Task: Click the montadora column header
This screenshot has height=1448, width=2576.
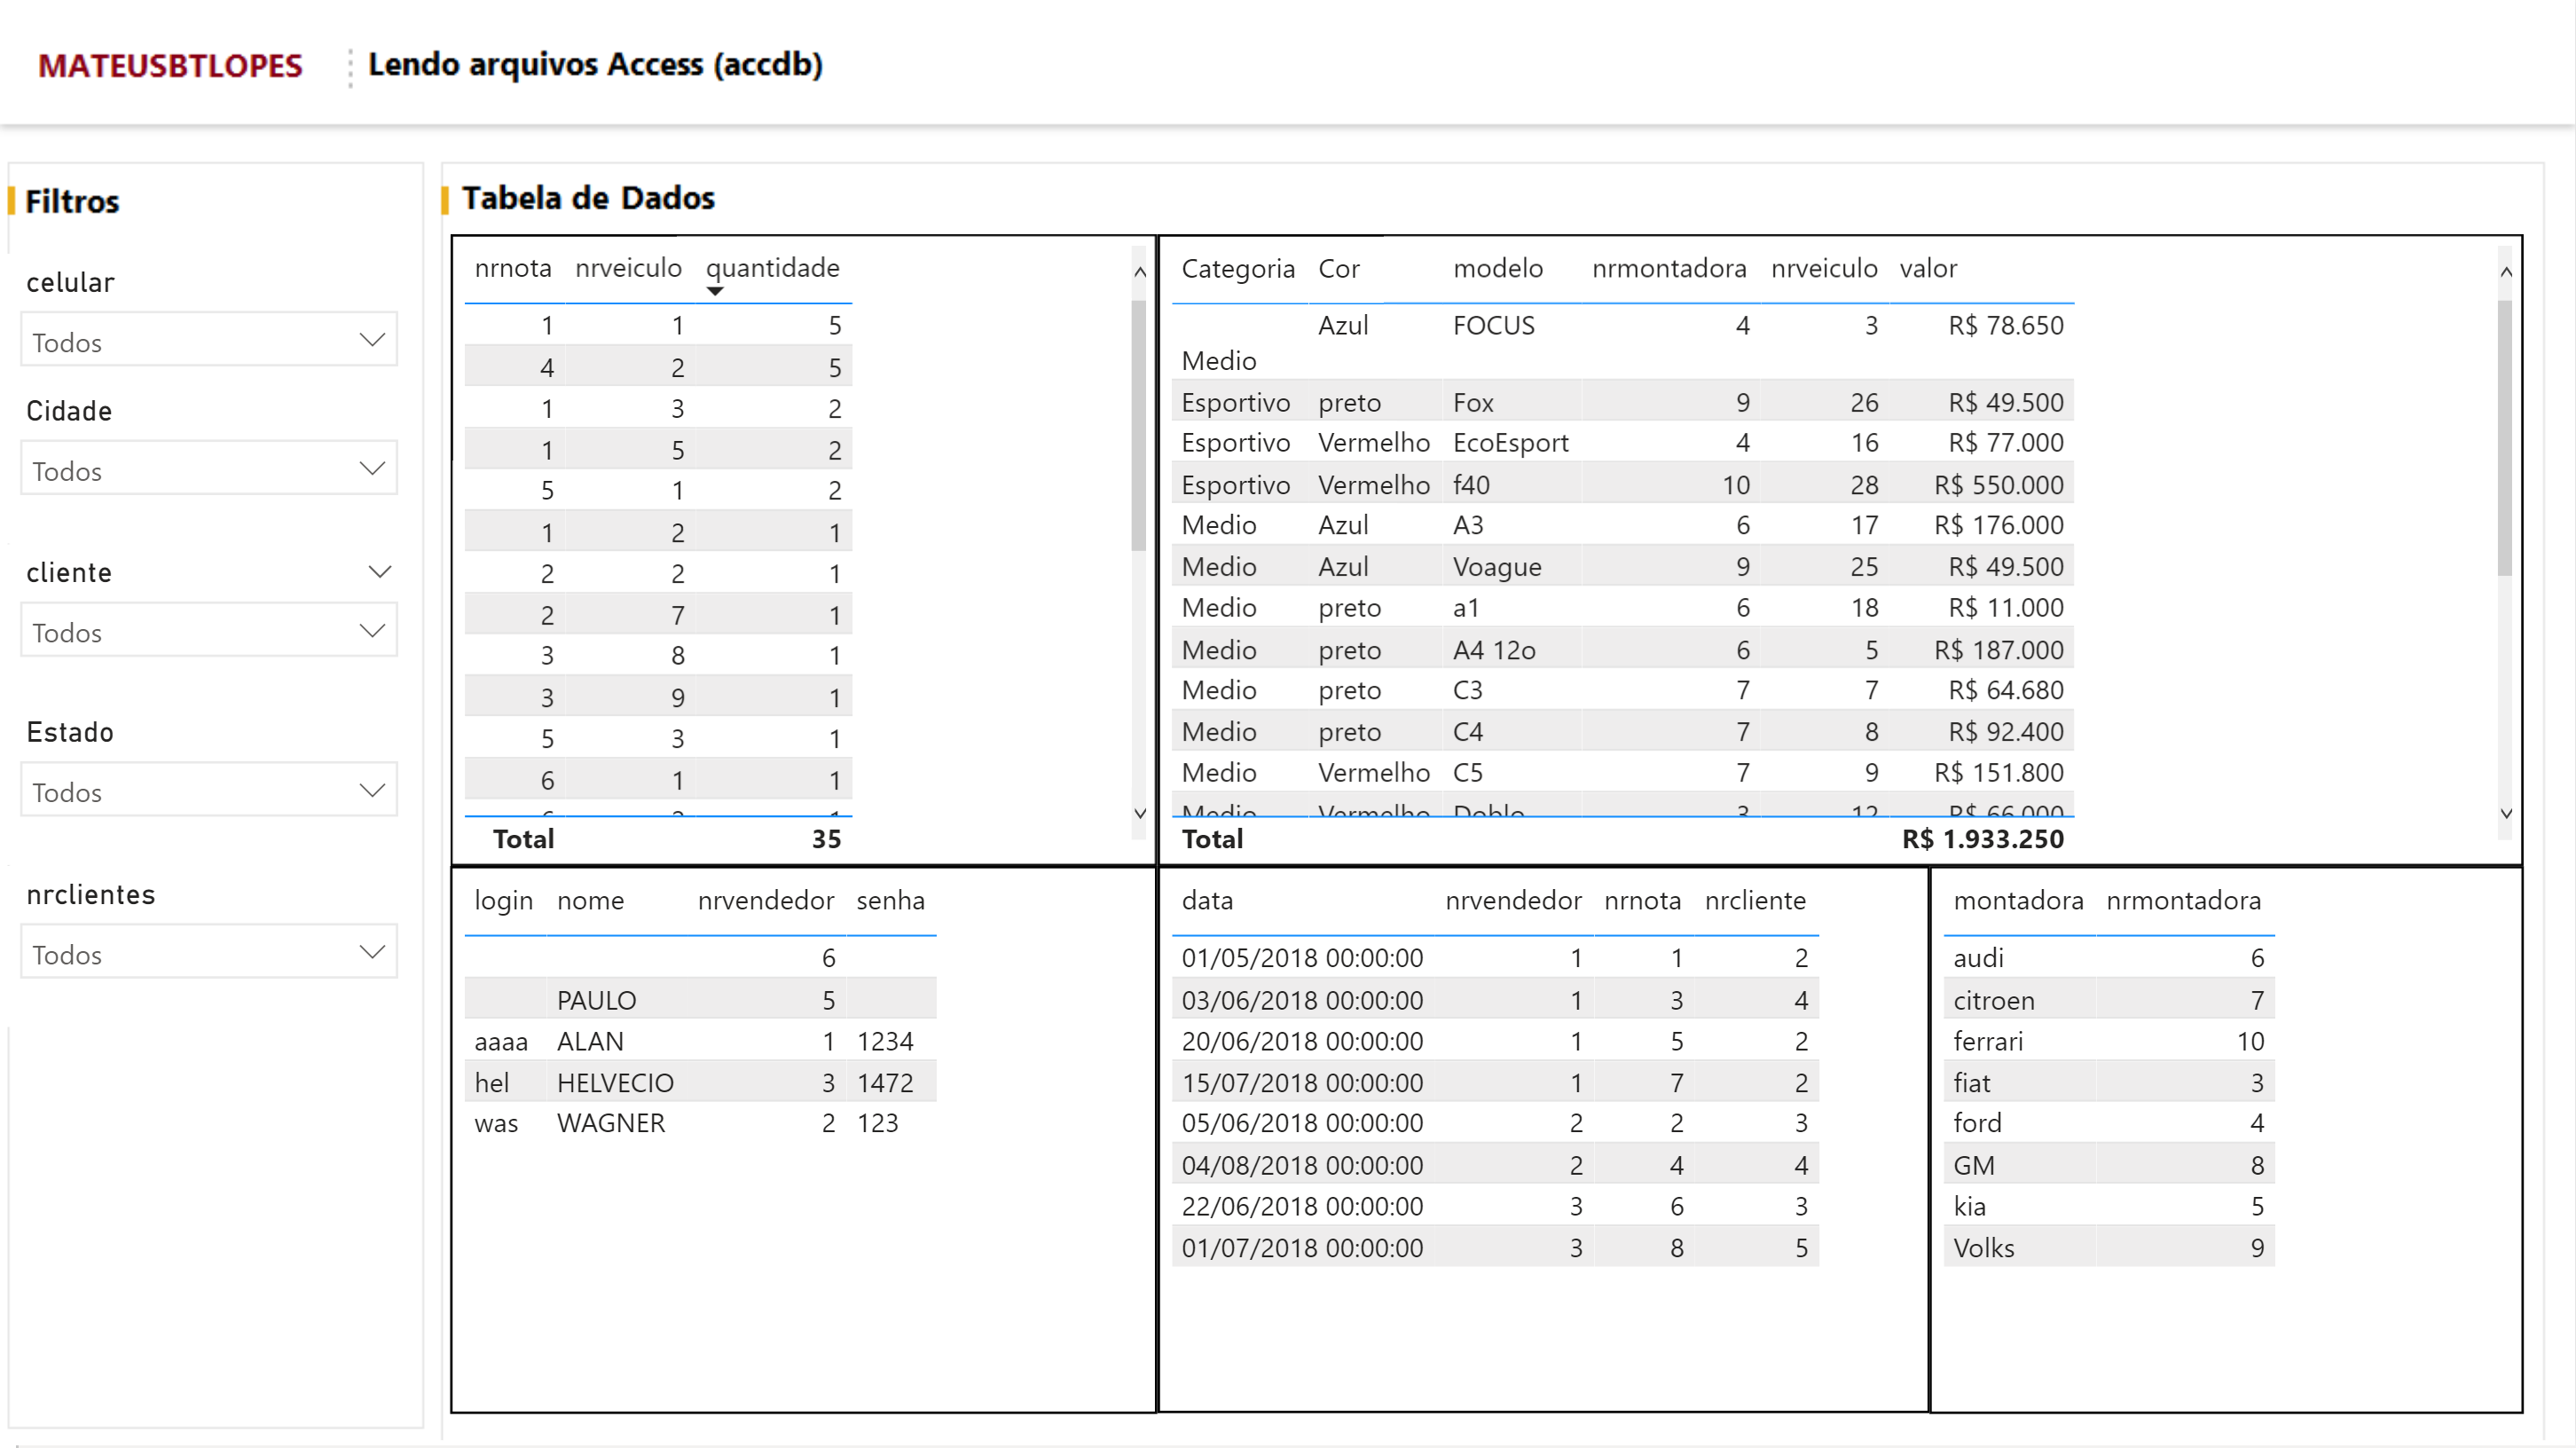Action: [2017, 901]
